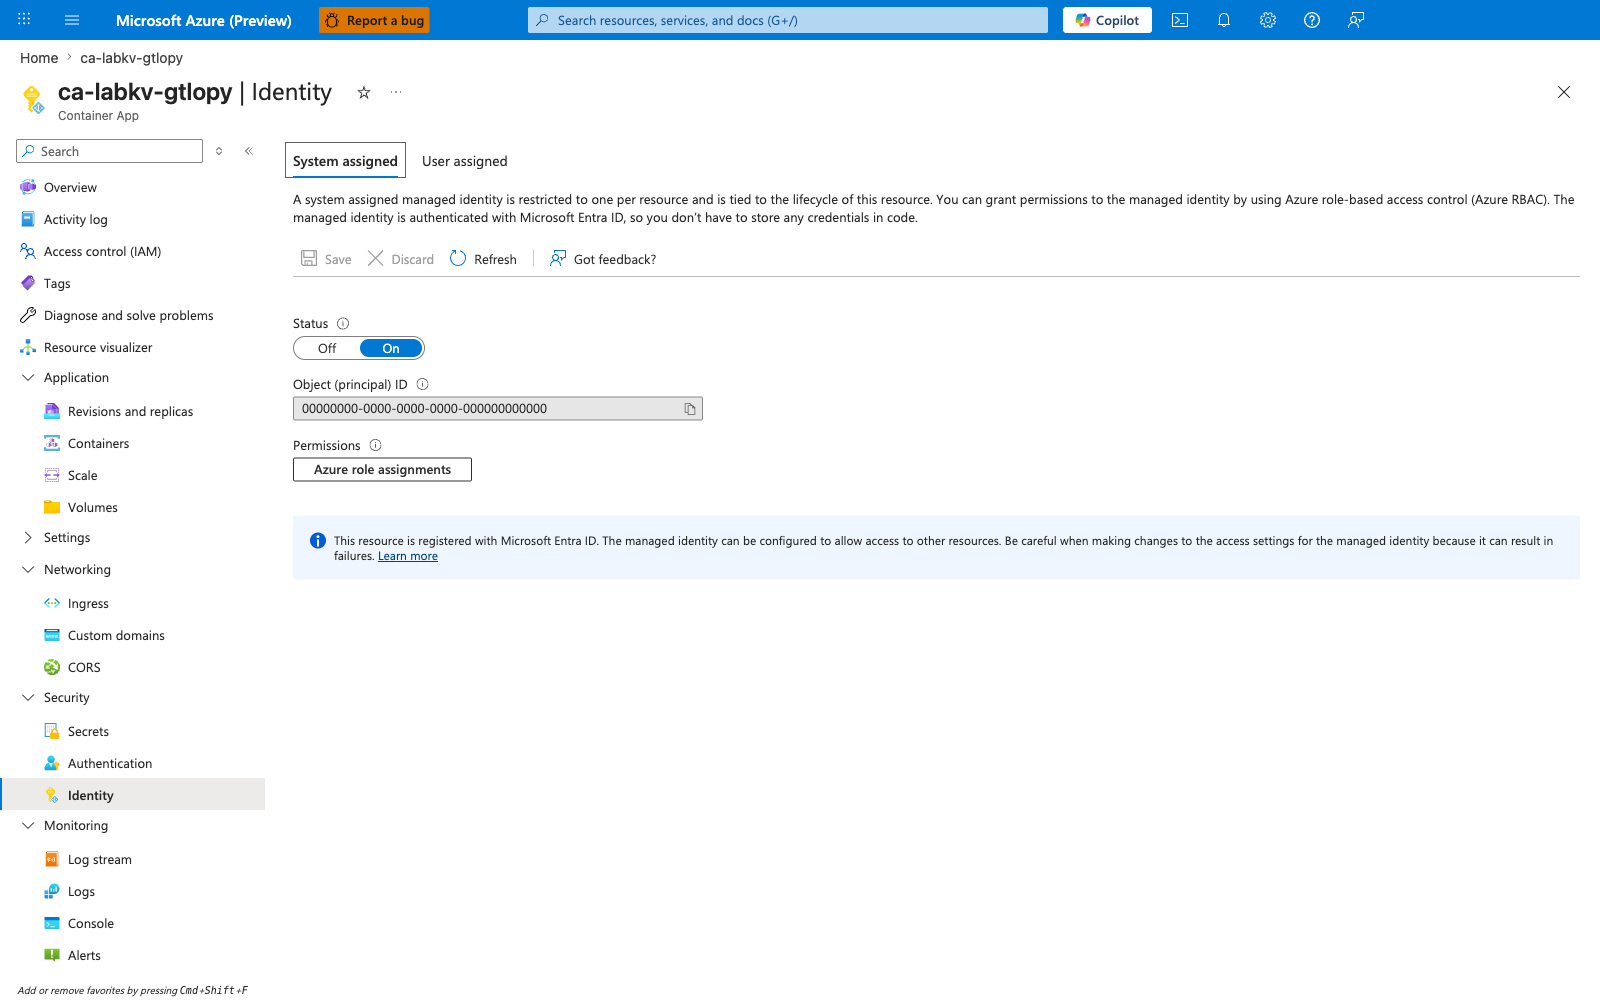Open the help question mark icon
Image resolution: width=1600 pixels, height=1000 pixels.
[x=1312, y=20]
